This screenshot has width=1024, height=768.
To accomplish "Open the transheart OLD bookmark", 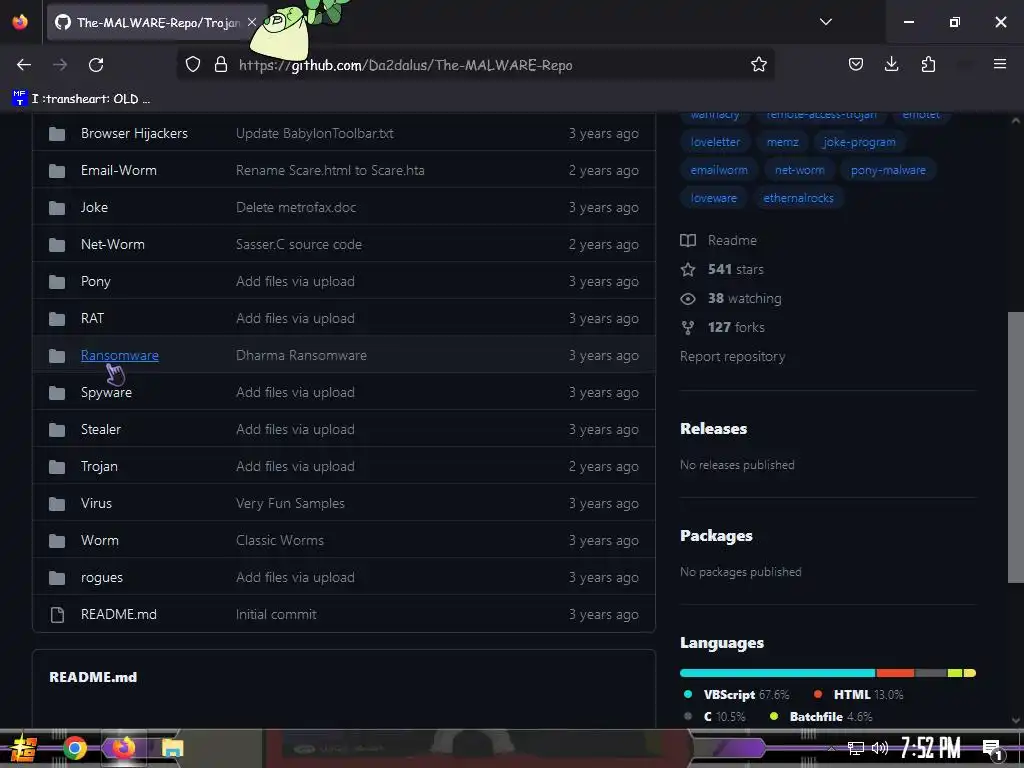I will pos(81,99).
